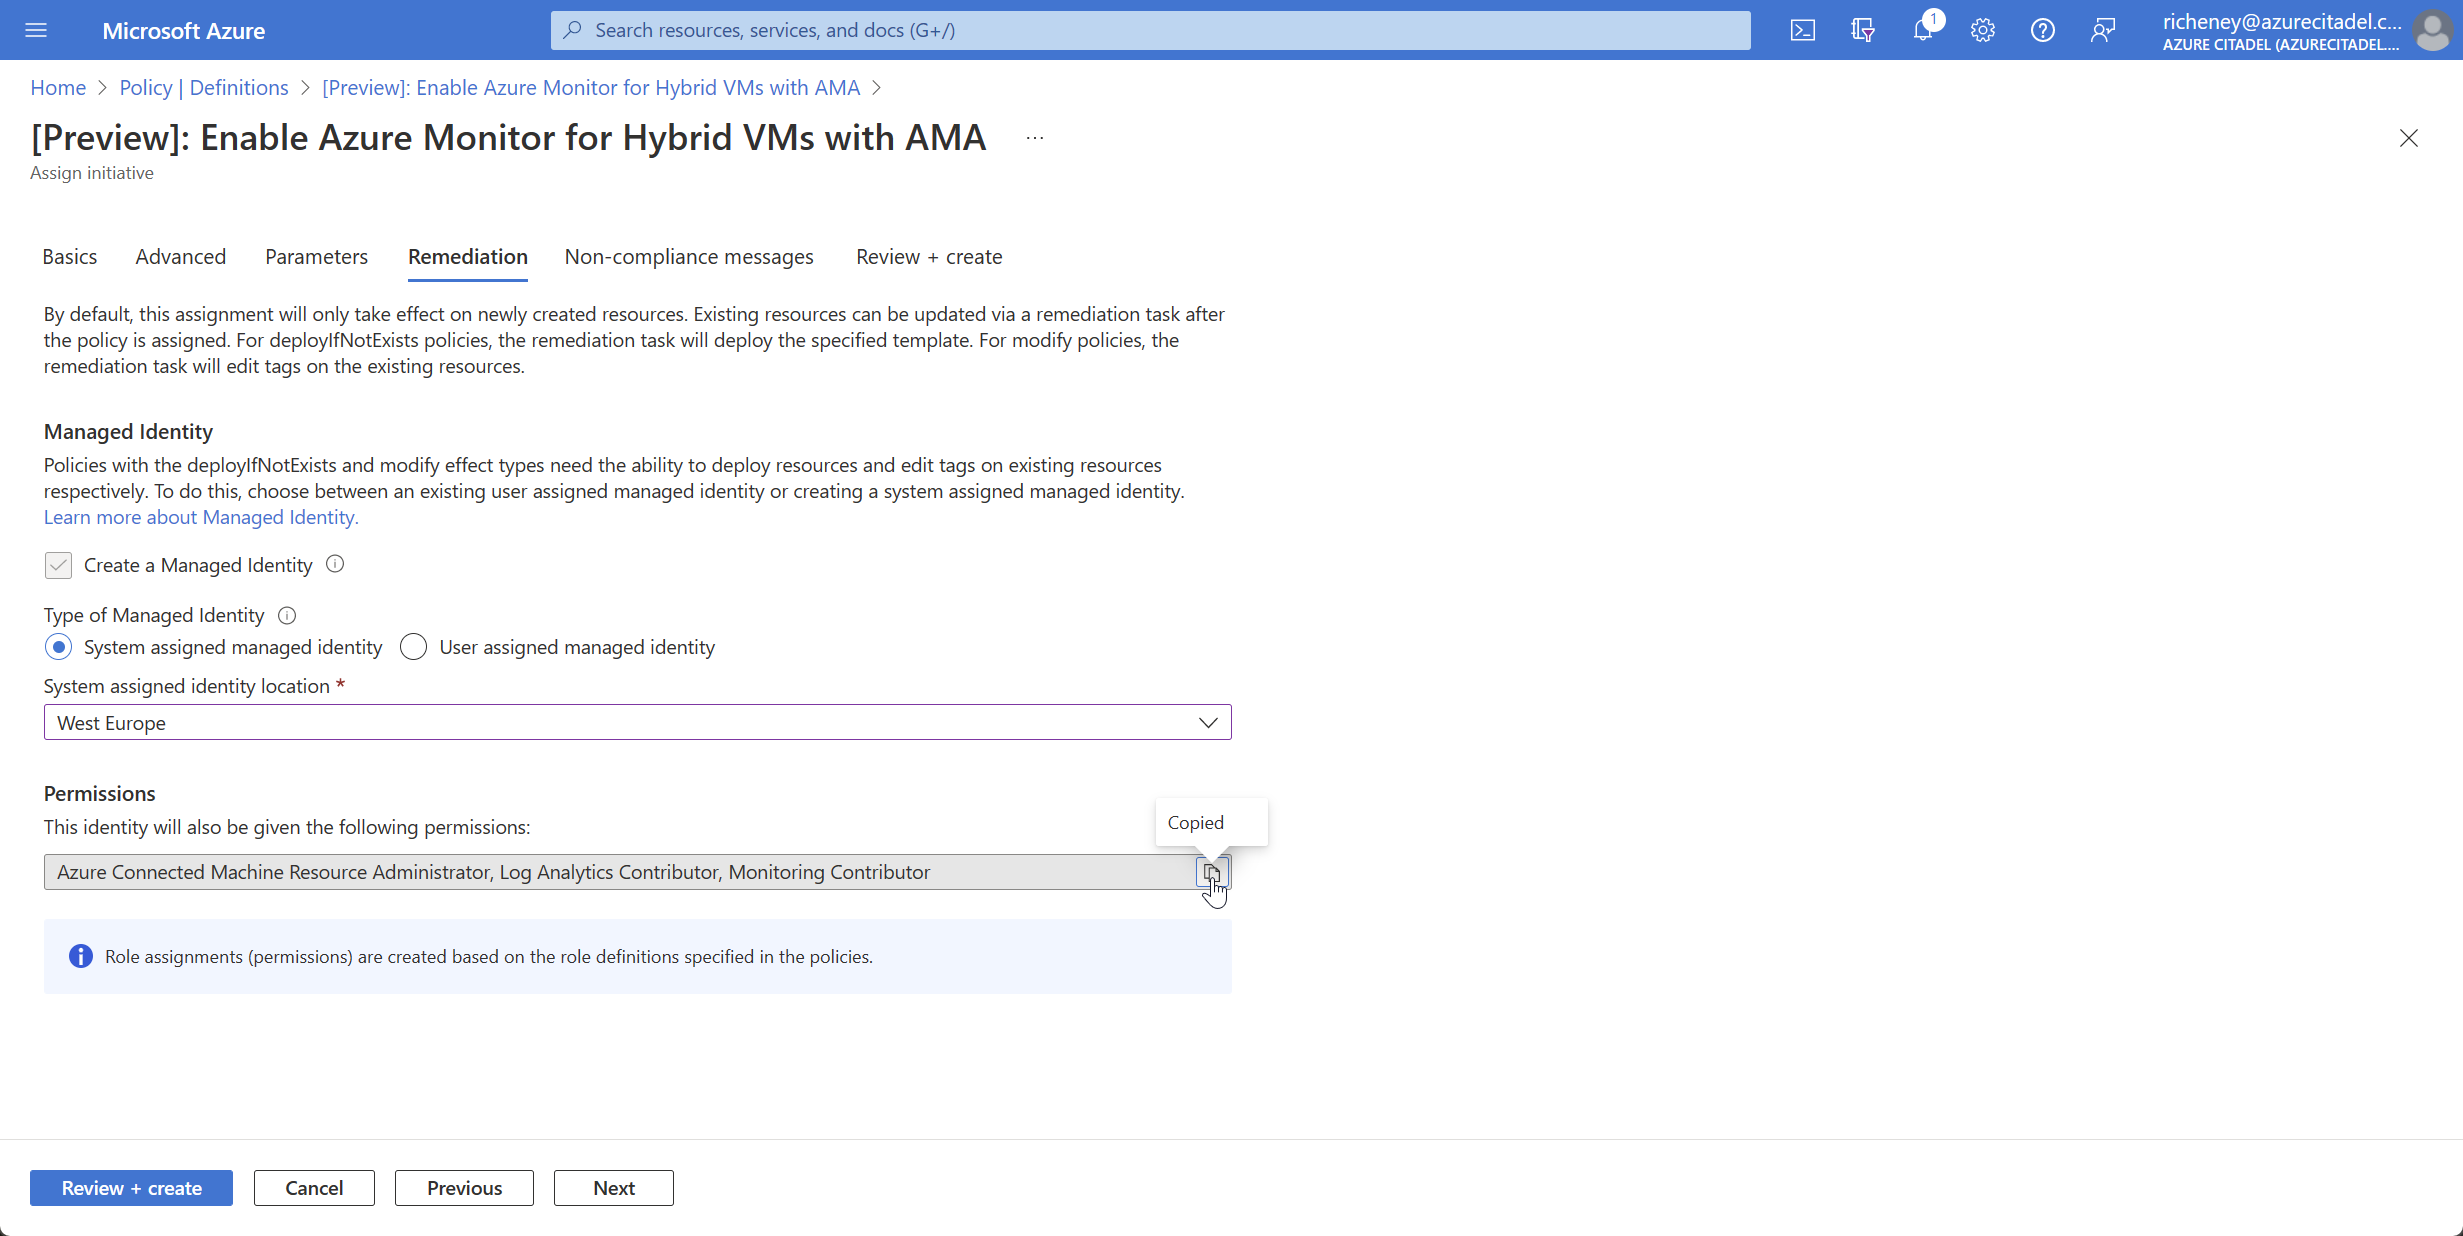Screen dimensions: 2463x1236
Task: Open the feedback panel
Action: point(2102,30)
